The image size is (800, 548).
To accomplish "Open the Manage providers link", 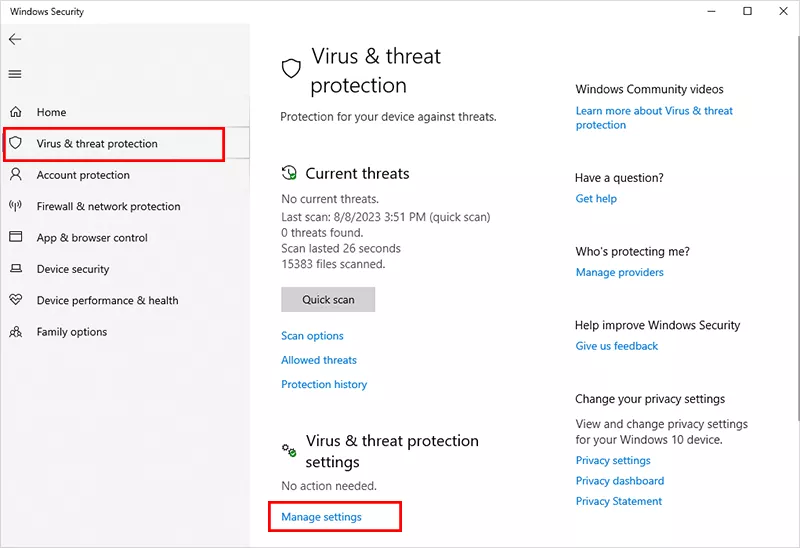I will tap(619, 272).
